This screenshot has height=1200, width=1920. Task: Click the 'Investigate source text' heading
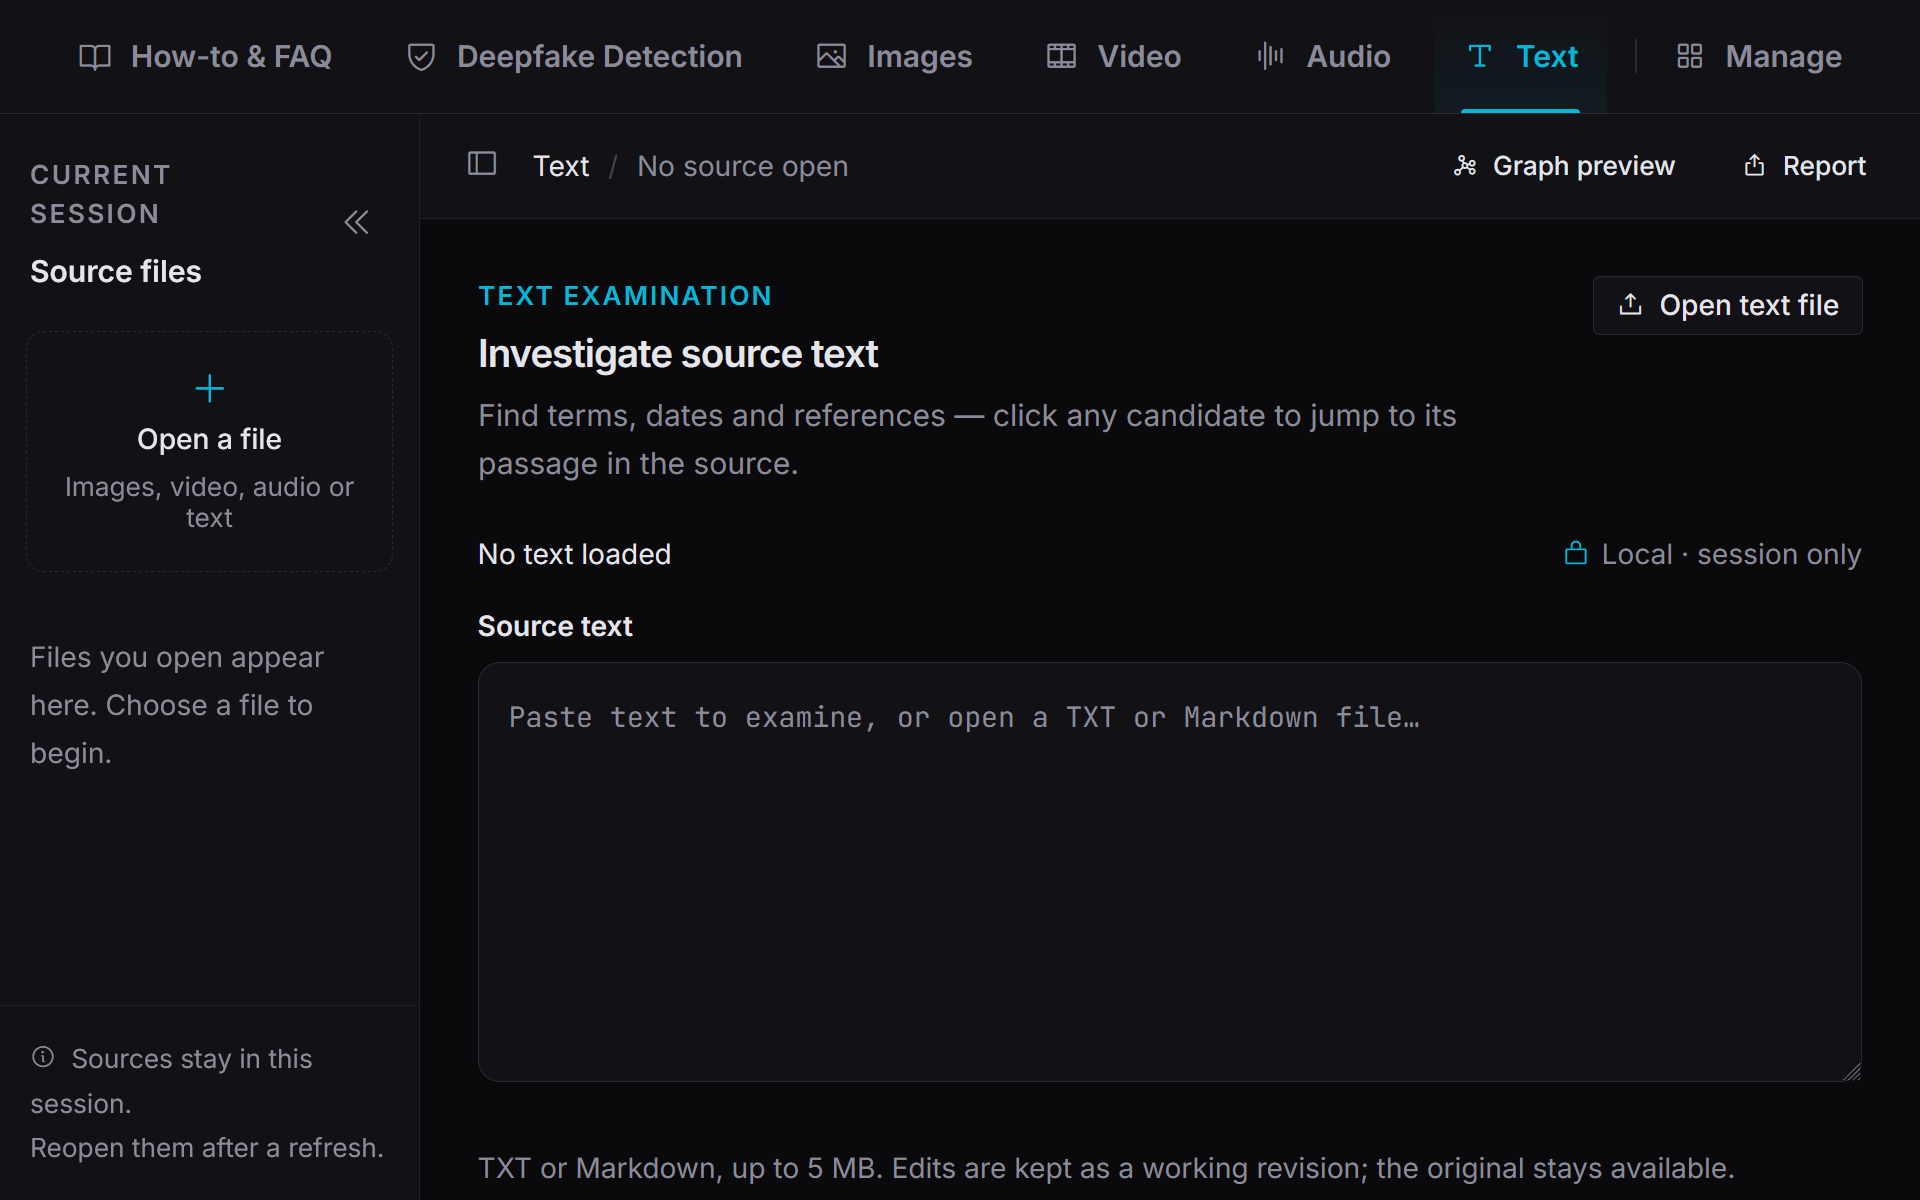678,354
